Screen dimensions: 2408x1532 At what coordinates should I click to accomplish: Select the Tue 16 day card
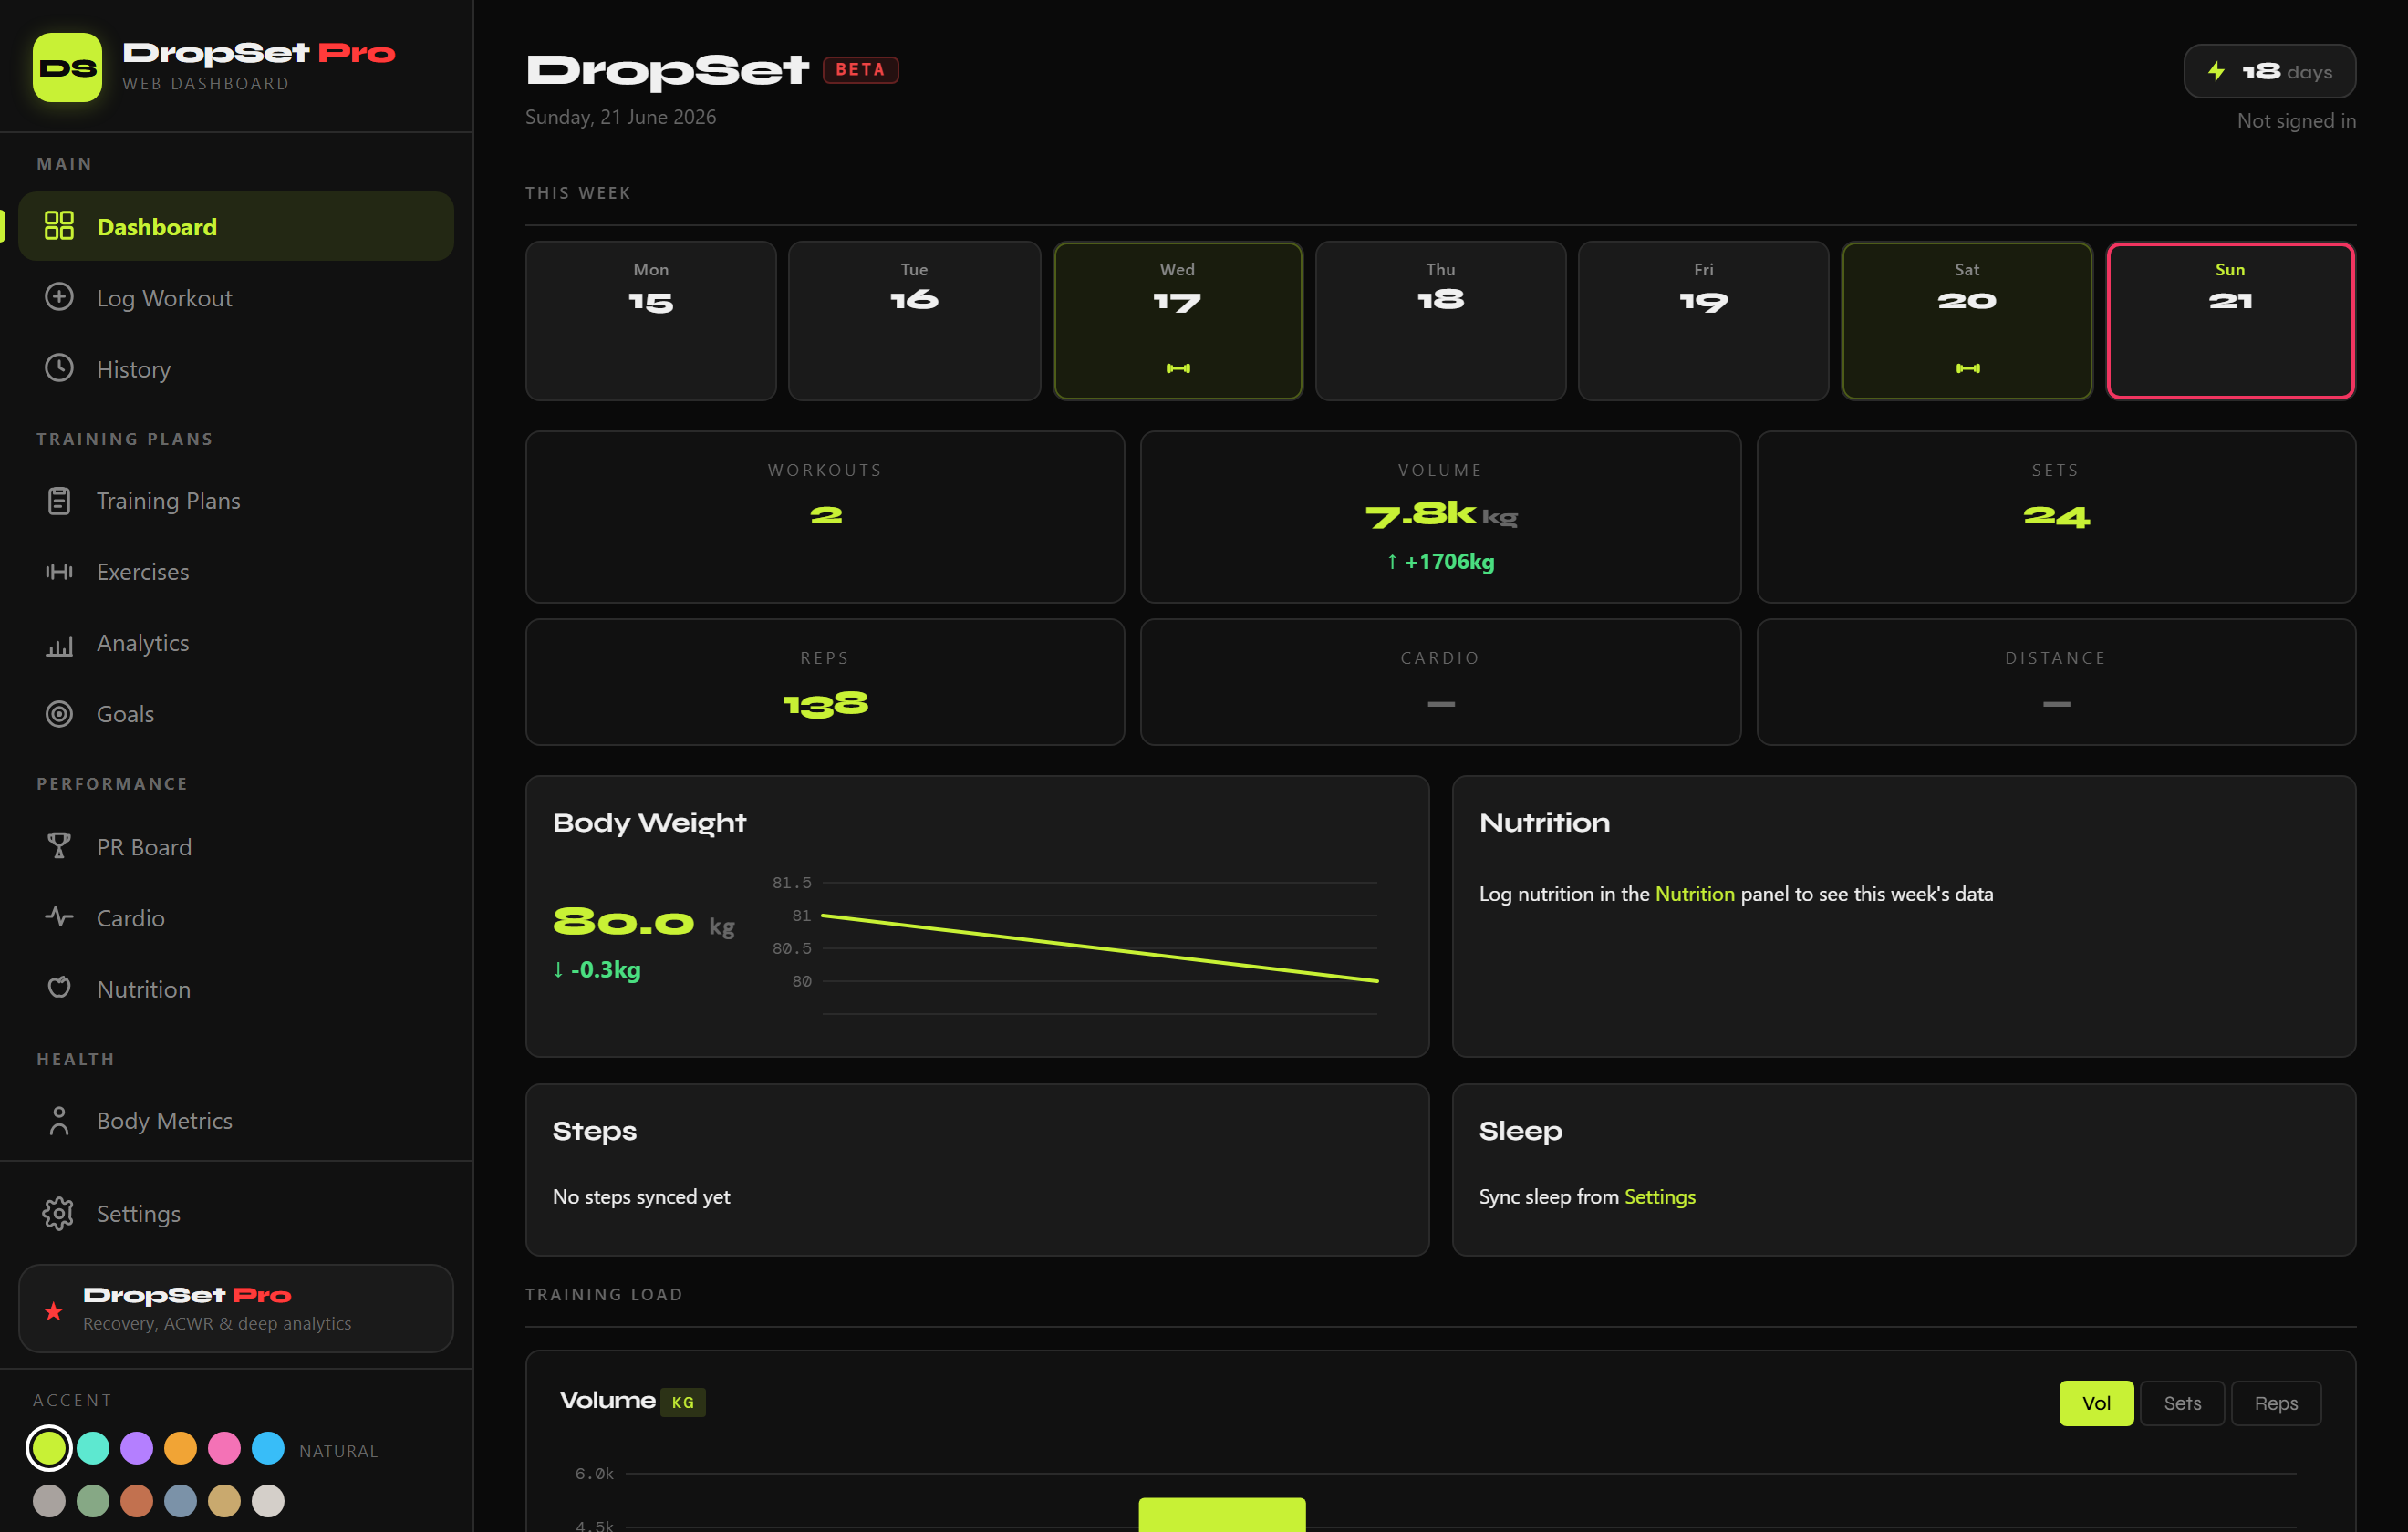coord(914,321)
